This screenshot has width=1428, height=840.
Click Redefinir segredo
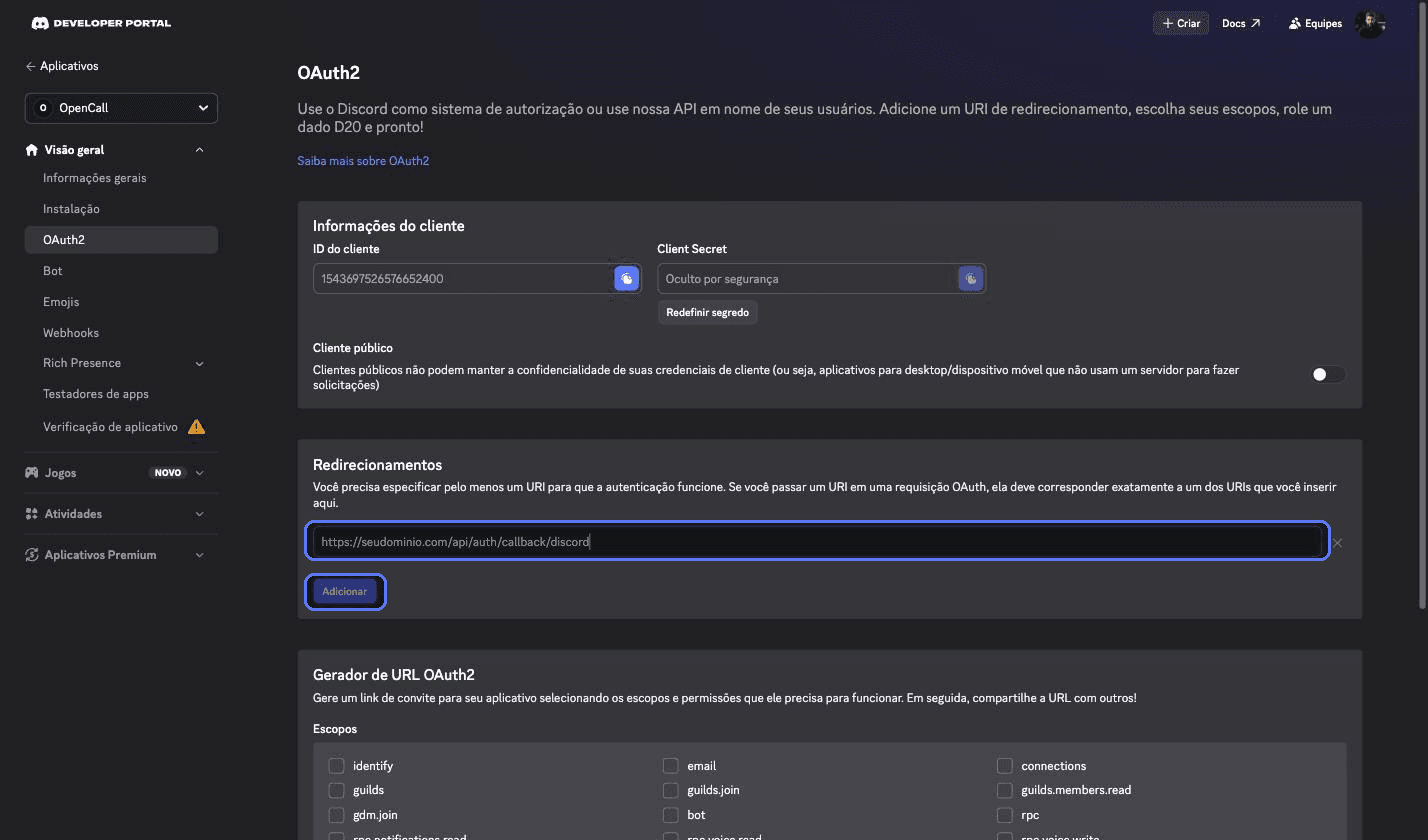tap(707, 312)
